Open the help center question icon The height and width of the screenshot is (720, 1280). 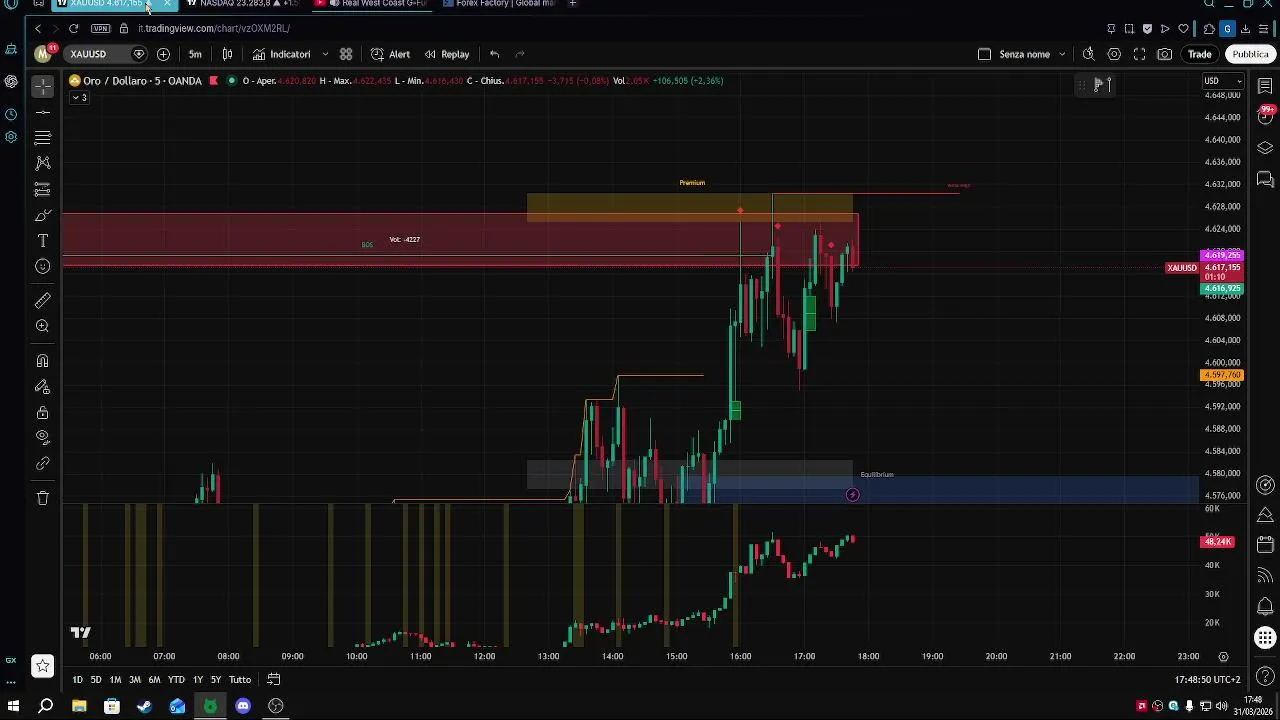(1265, 678)
